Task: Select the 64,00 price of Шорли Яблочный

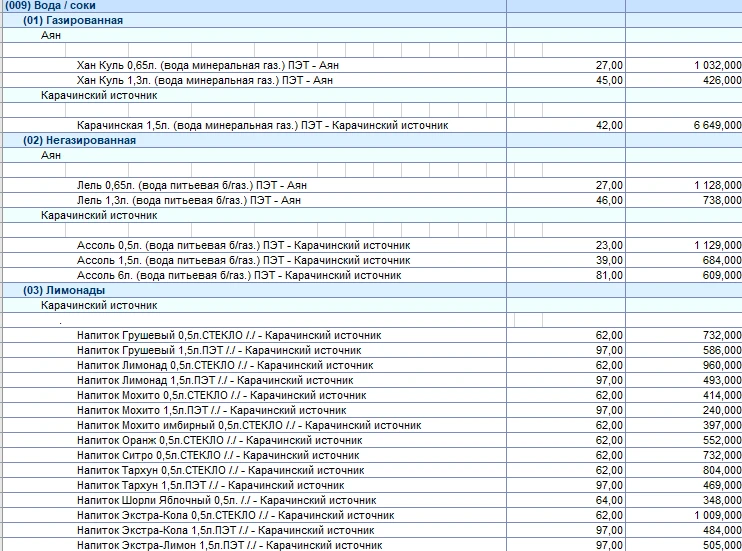Action: (x=609, y=500)
